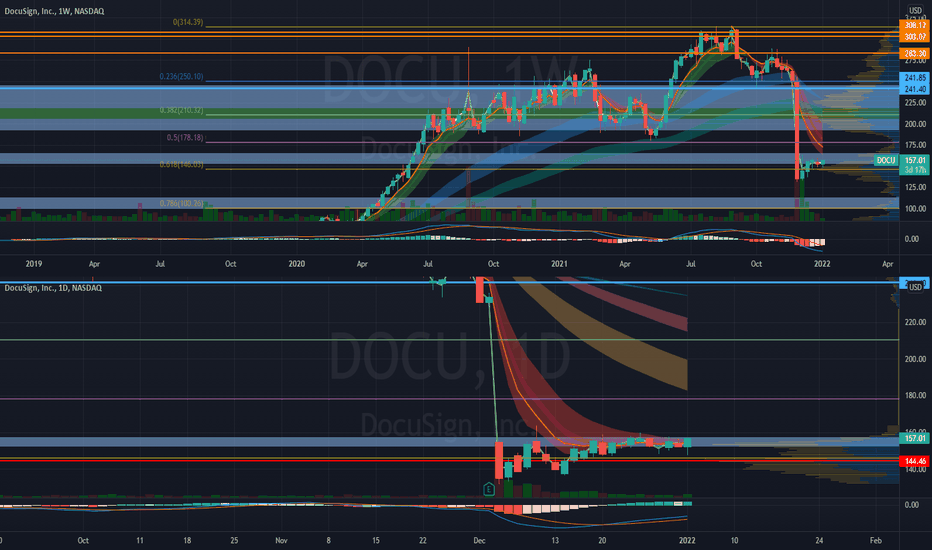Click 225.00 on the weekly price axis
Screen dimensions: 932x550
pyautogui.click(x=915, y=103)
